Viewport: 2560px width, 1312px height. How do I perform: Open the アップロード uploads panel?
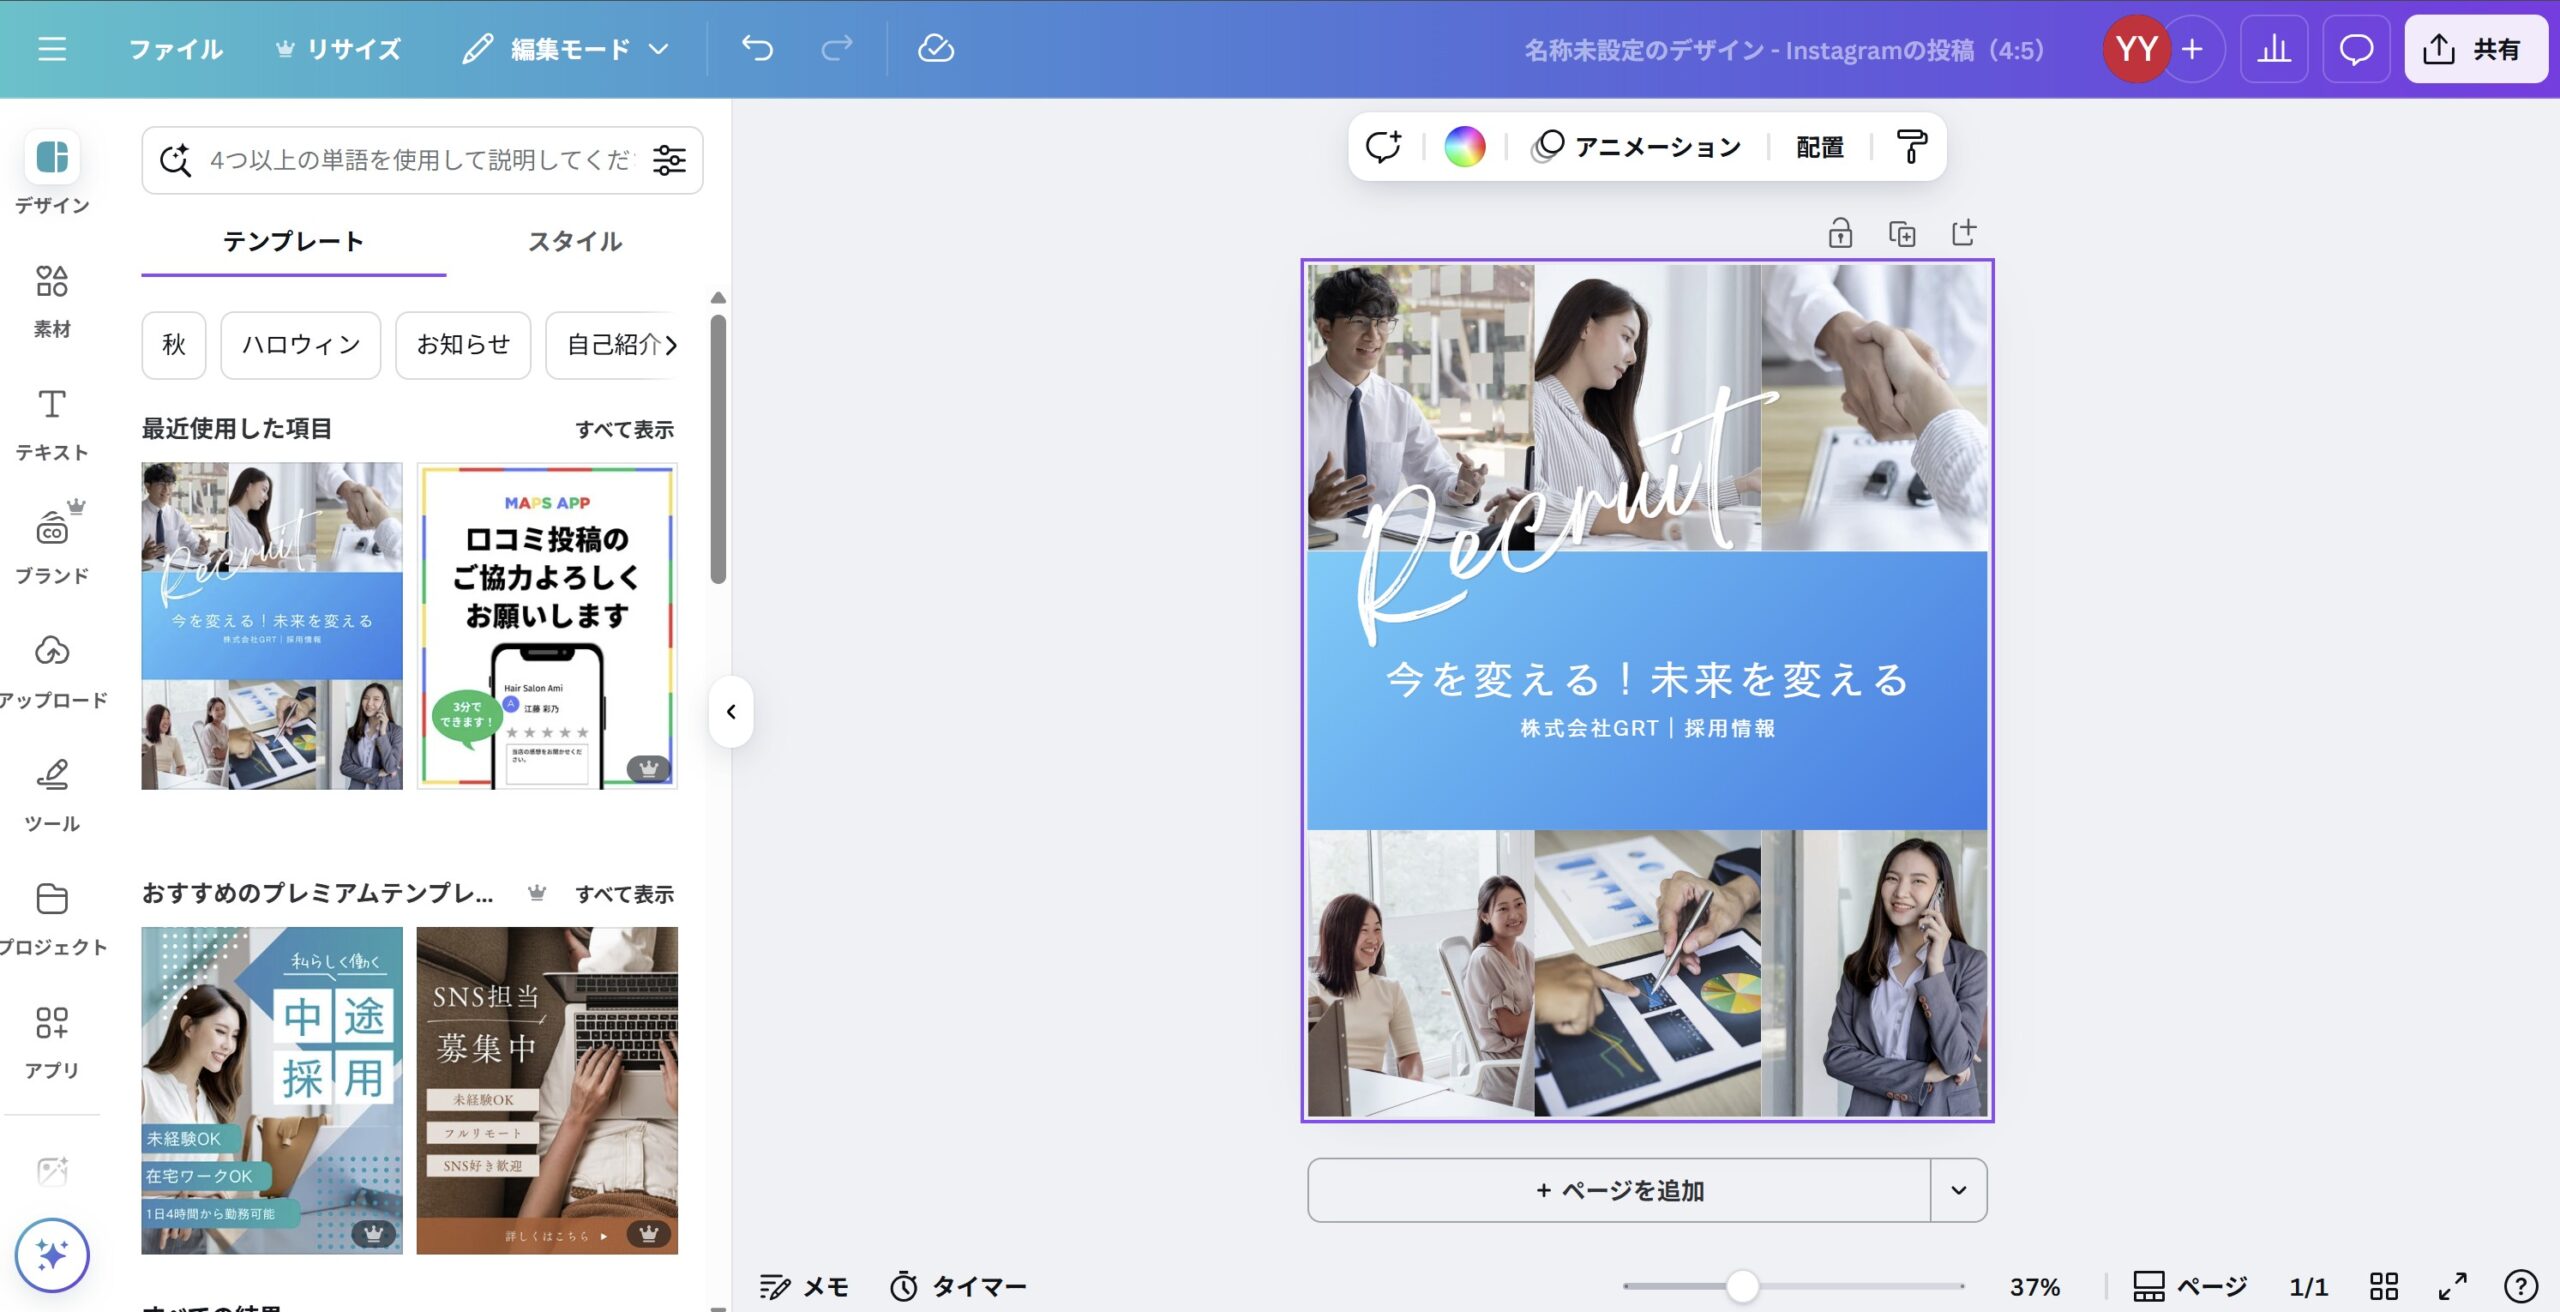click(x=52, y=670)
